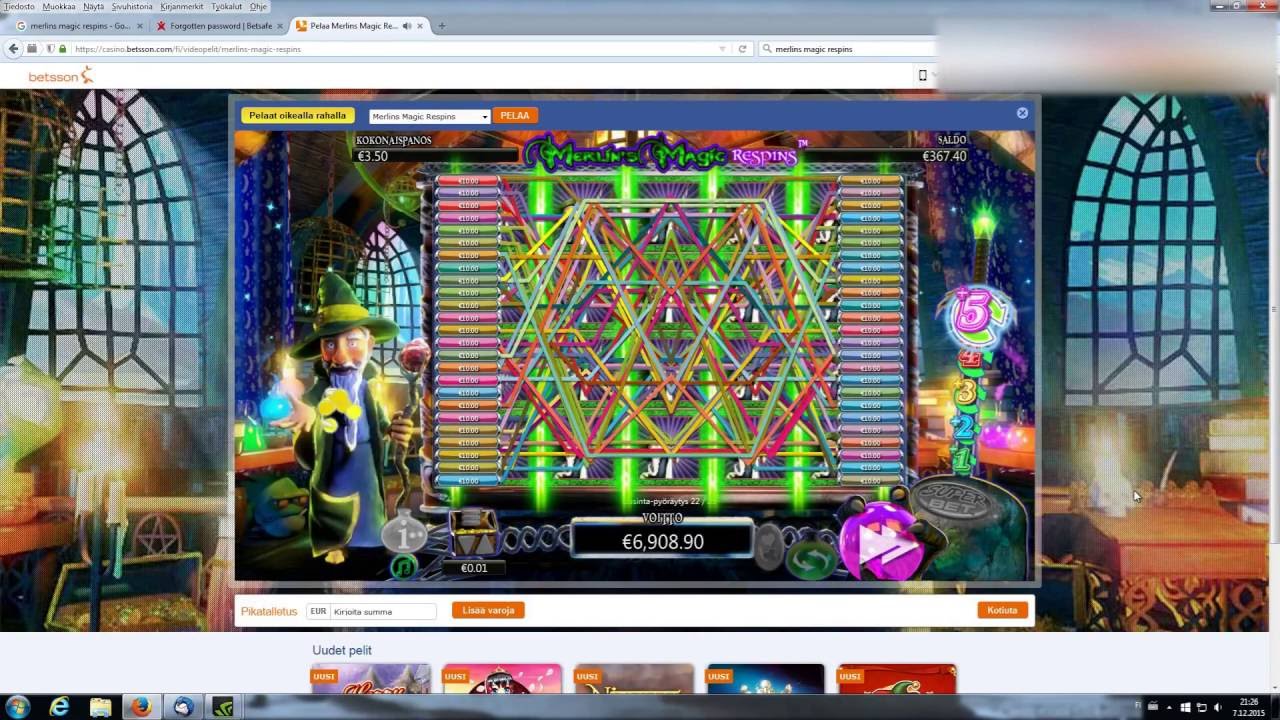Open the Tiedosto menu
Screen dimensions: 1280x720
click(19, 6)
